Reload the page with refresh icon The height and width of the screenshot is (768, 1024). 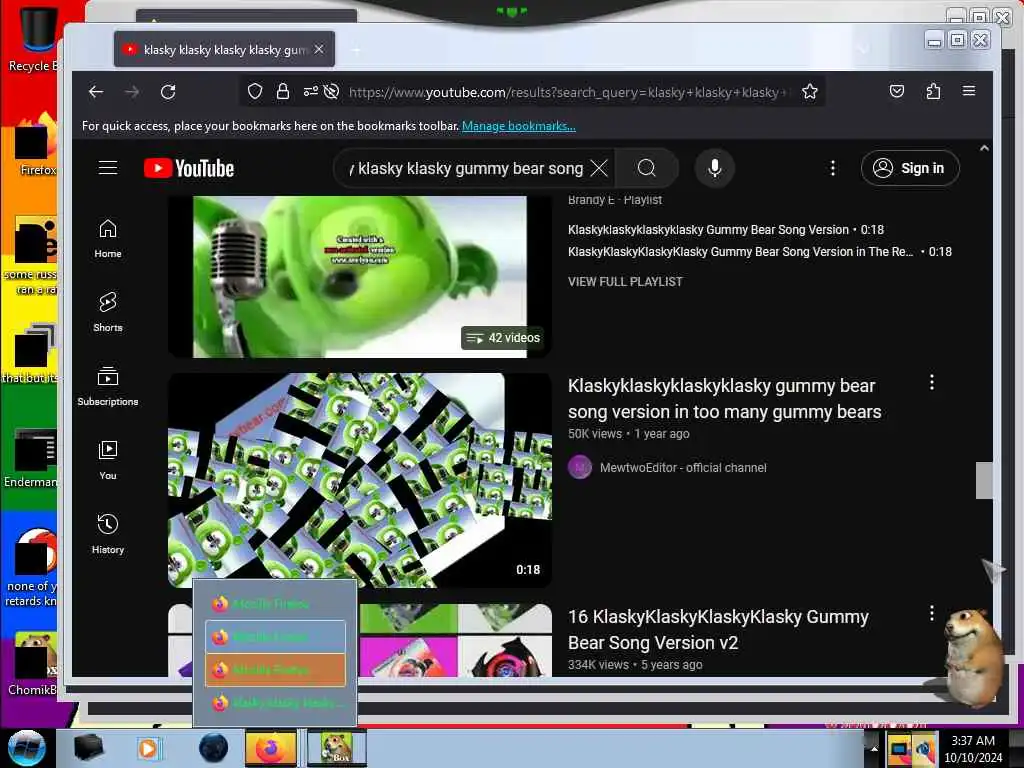168,91
